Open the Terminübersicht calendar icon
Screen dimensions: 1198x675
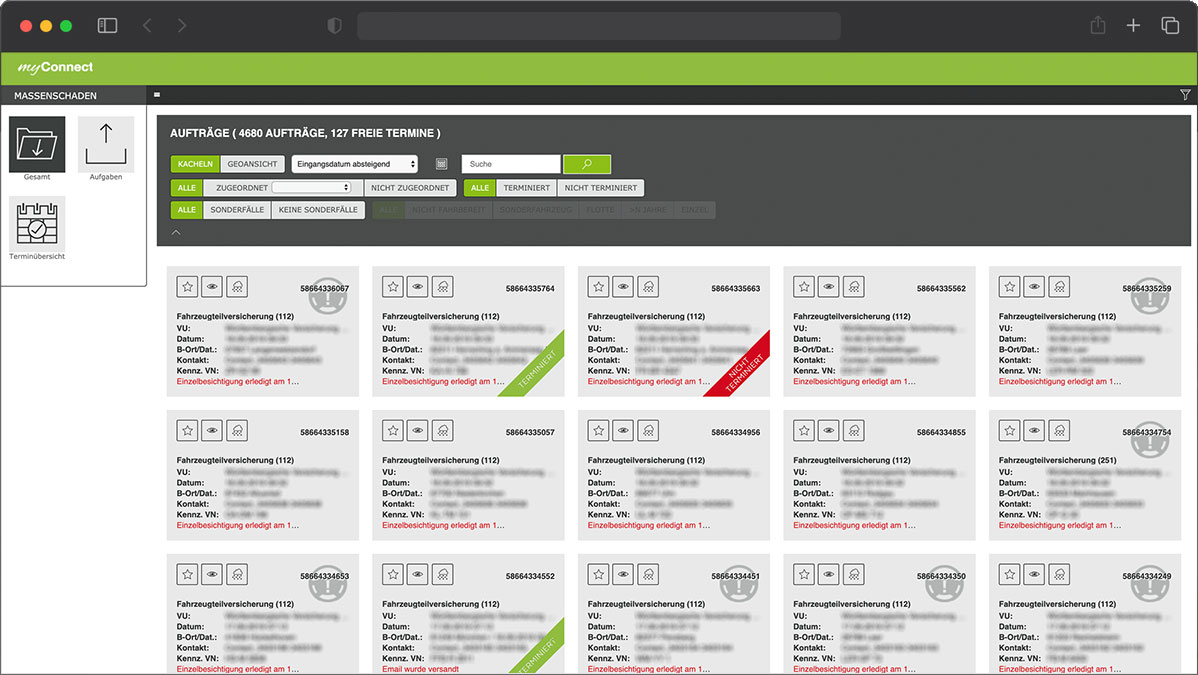coord(37,223)
